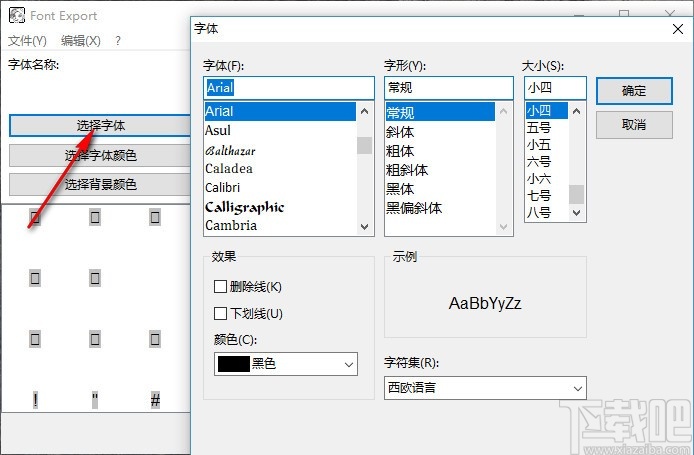Click the Font Export app icon in title bar
The image size is (694, 455).
[x=17, y=15]
